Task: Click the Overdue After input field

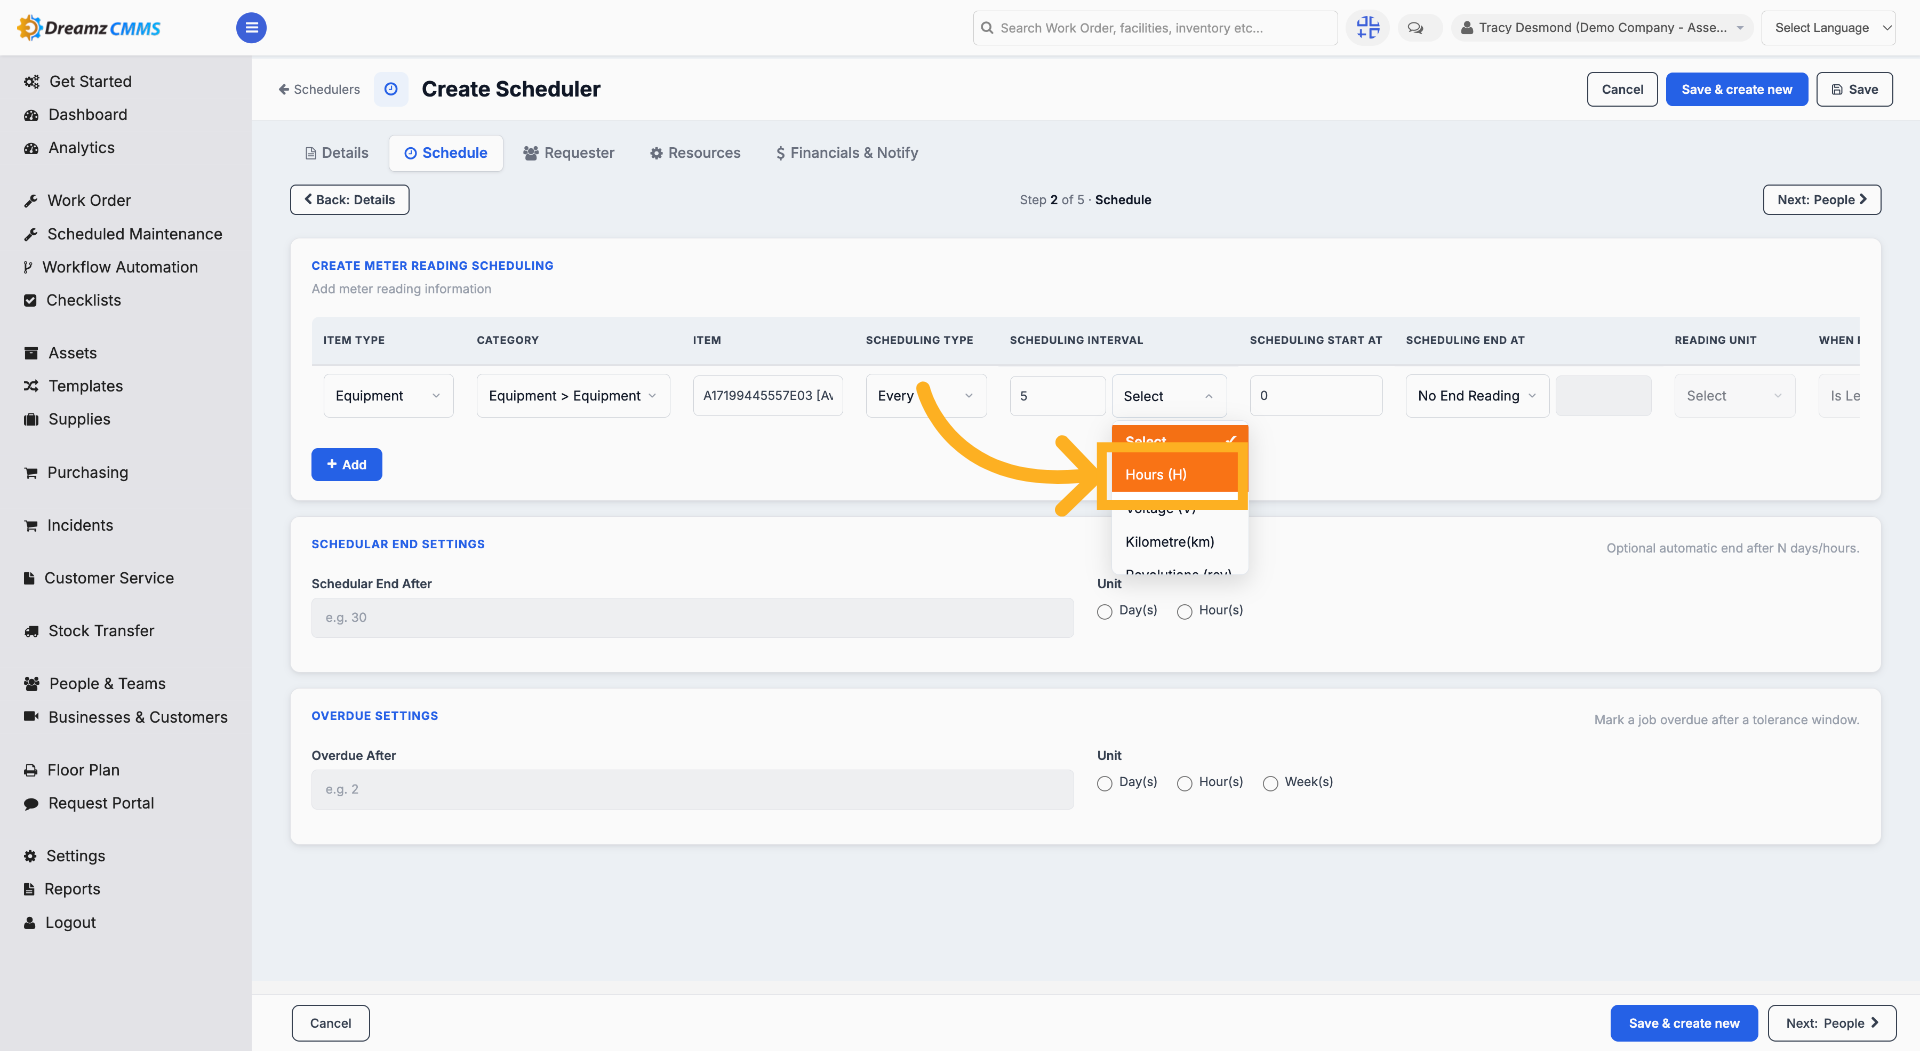Action: (x=692, y=790)
